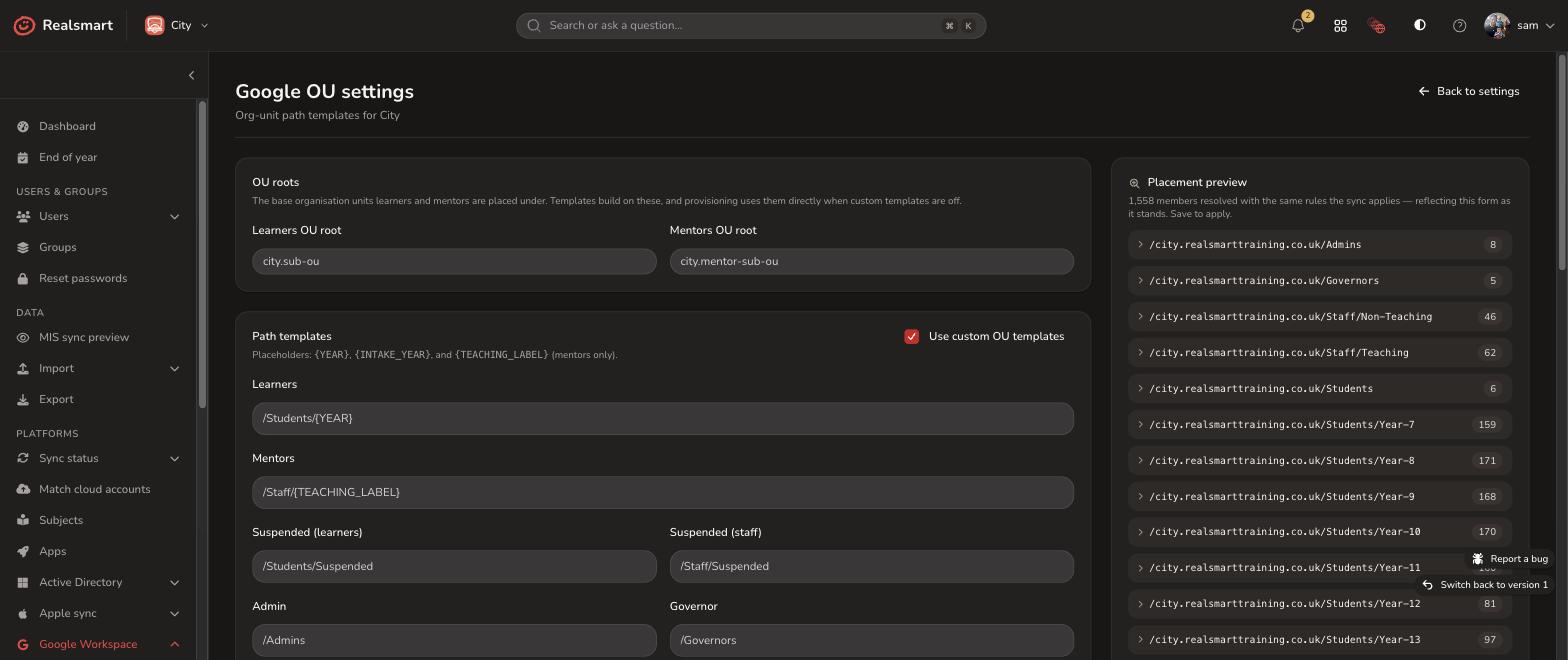Collapse the sidebar with the arrow icon

(x=191, y=75)
